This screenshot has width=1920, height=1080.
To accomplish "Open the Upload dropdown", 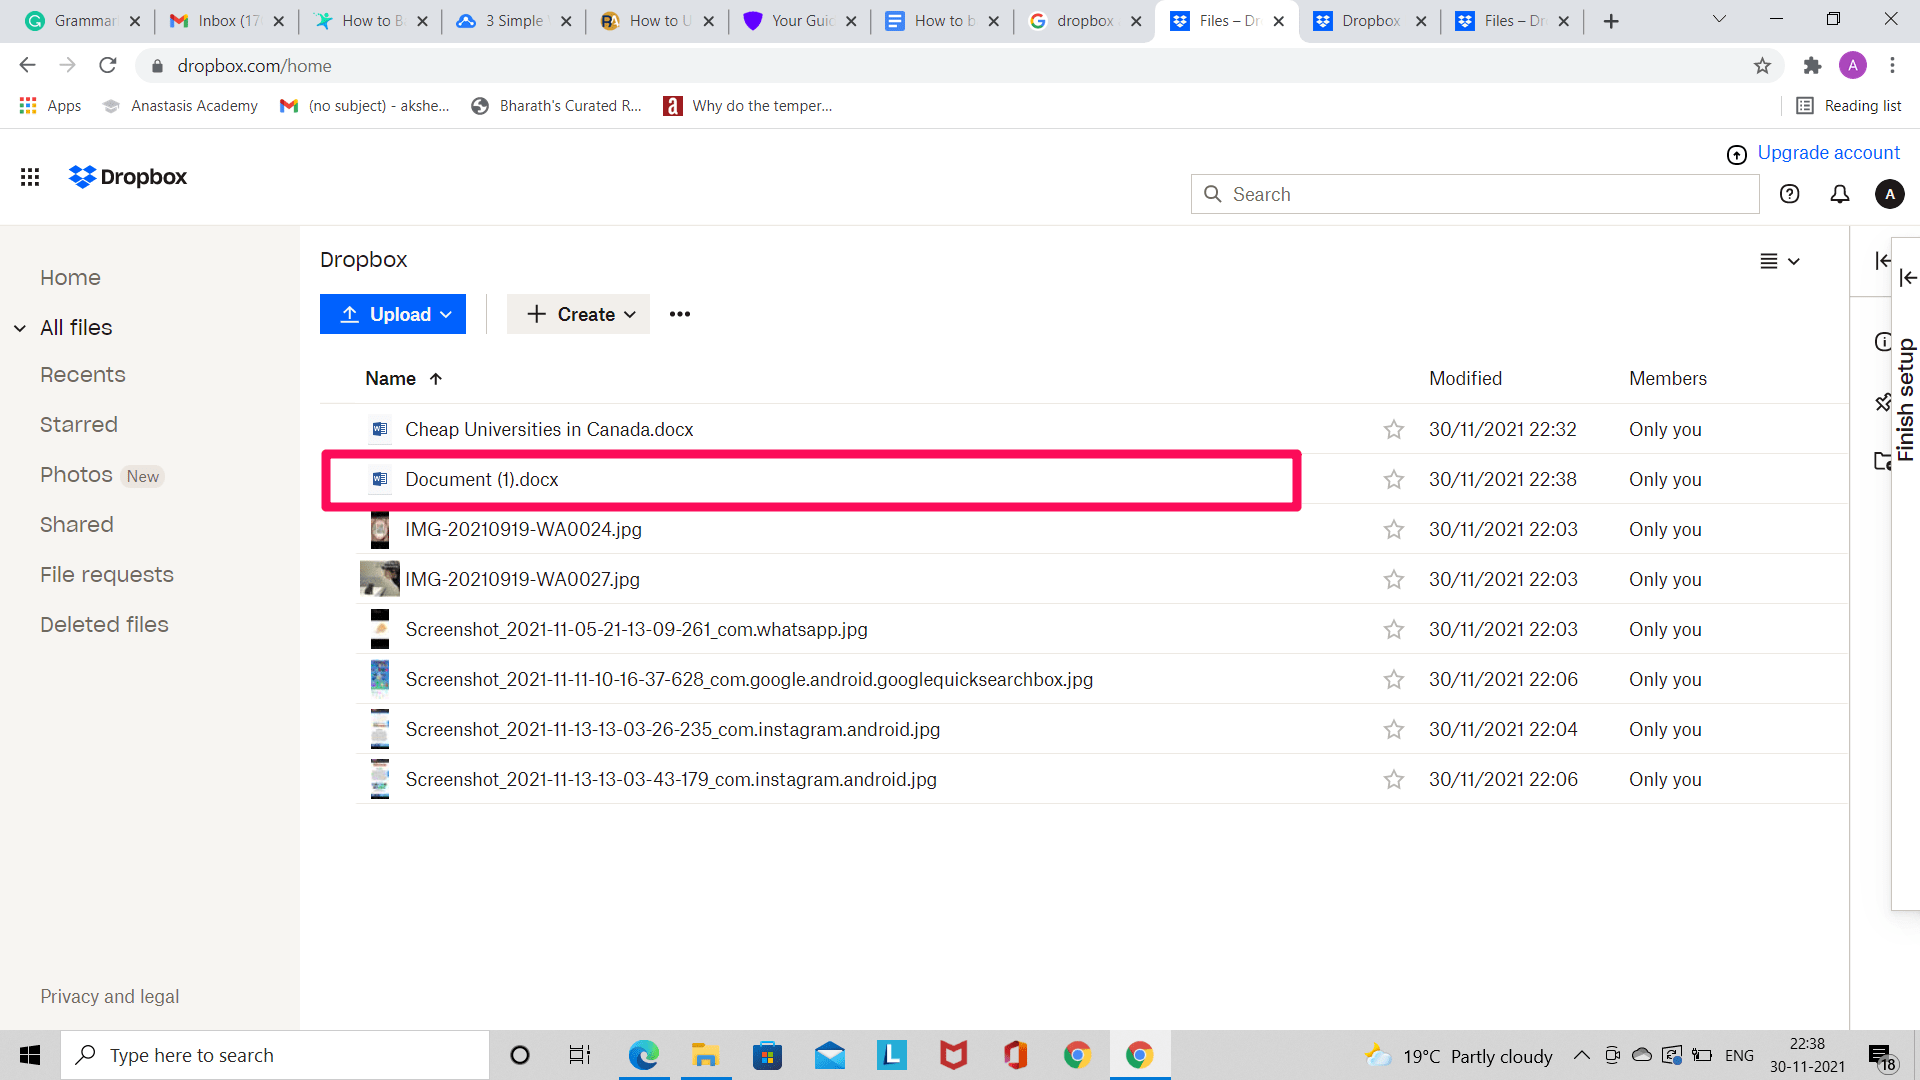I will 393,314.
